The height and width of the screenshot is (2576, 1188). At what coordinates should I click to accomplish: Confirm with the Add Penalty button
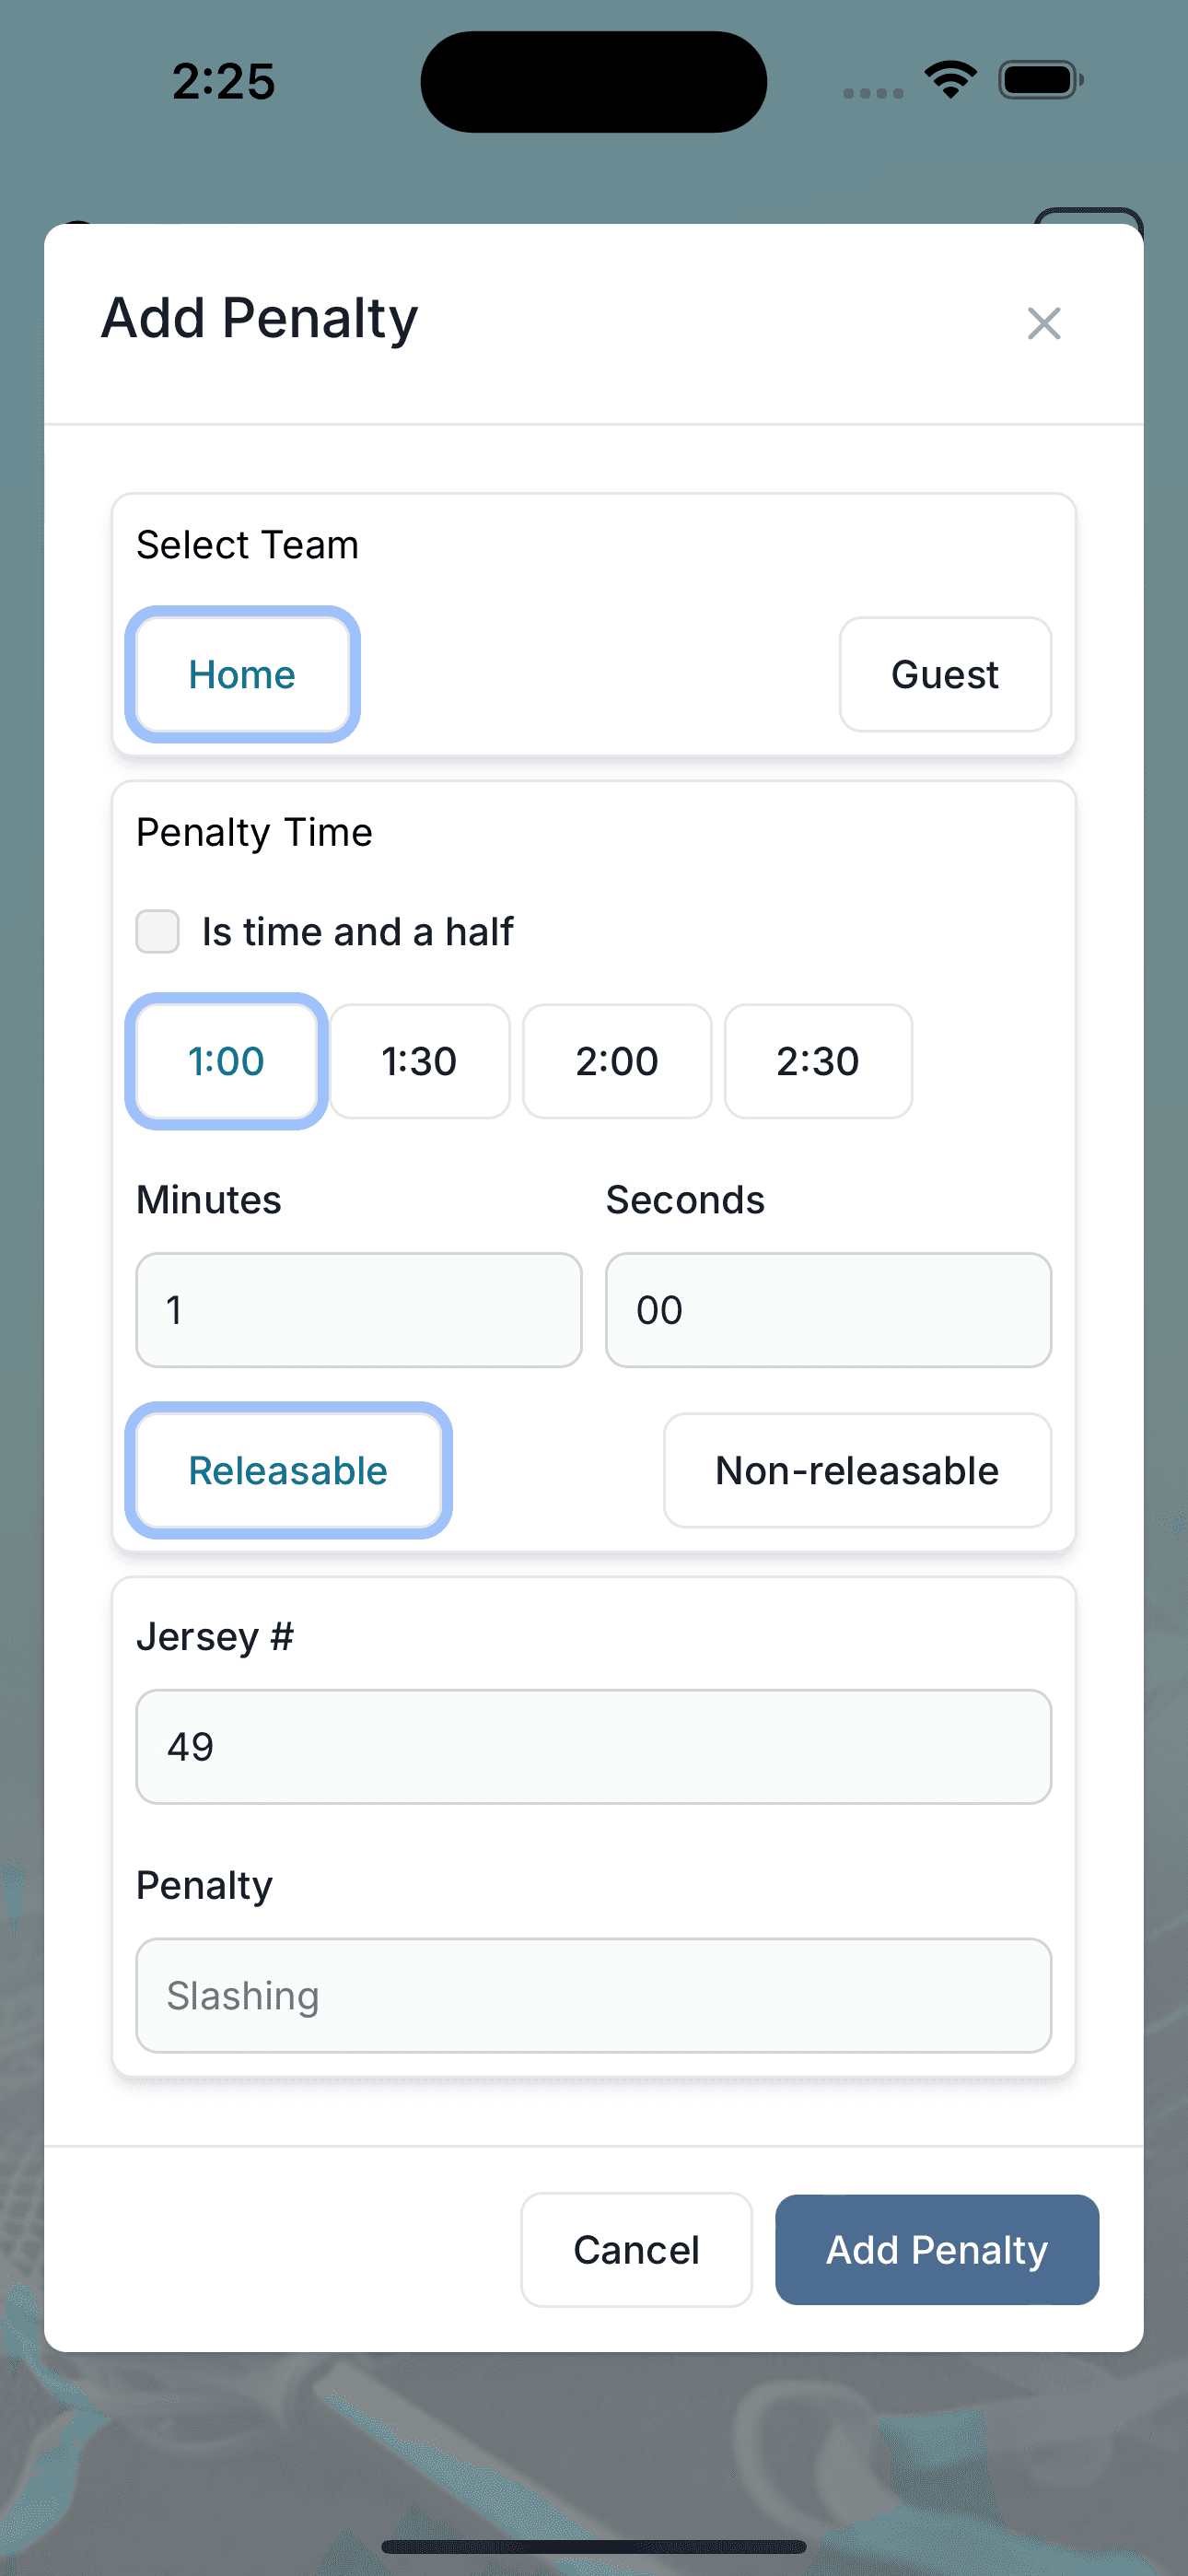pos(936,2249)
